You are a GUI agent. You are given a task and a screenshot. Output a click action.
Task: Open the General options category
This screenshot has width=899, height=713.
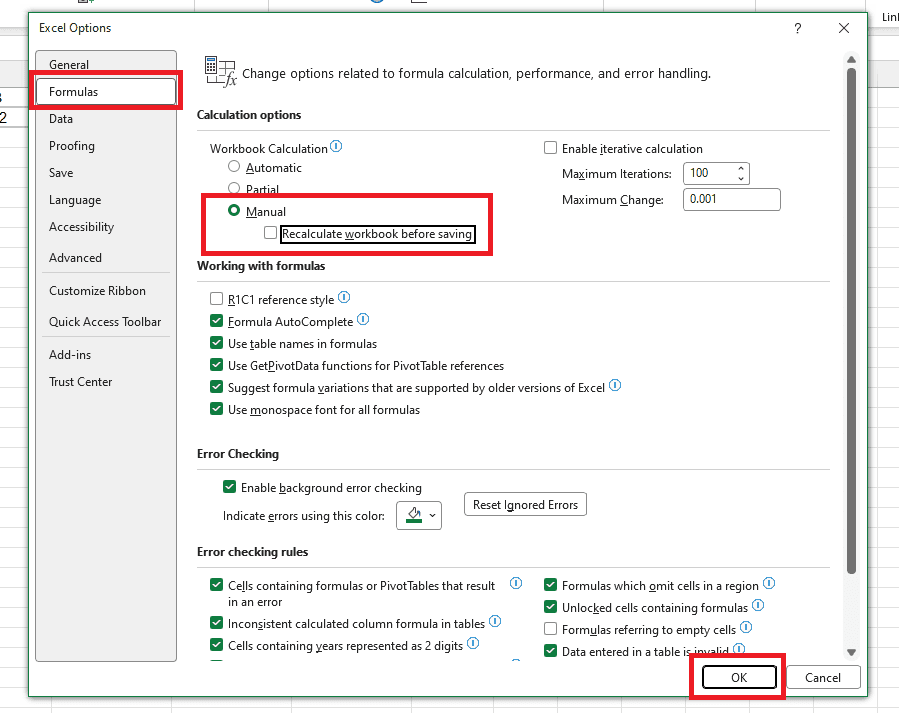[105, 65]
